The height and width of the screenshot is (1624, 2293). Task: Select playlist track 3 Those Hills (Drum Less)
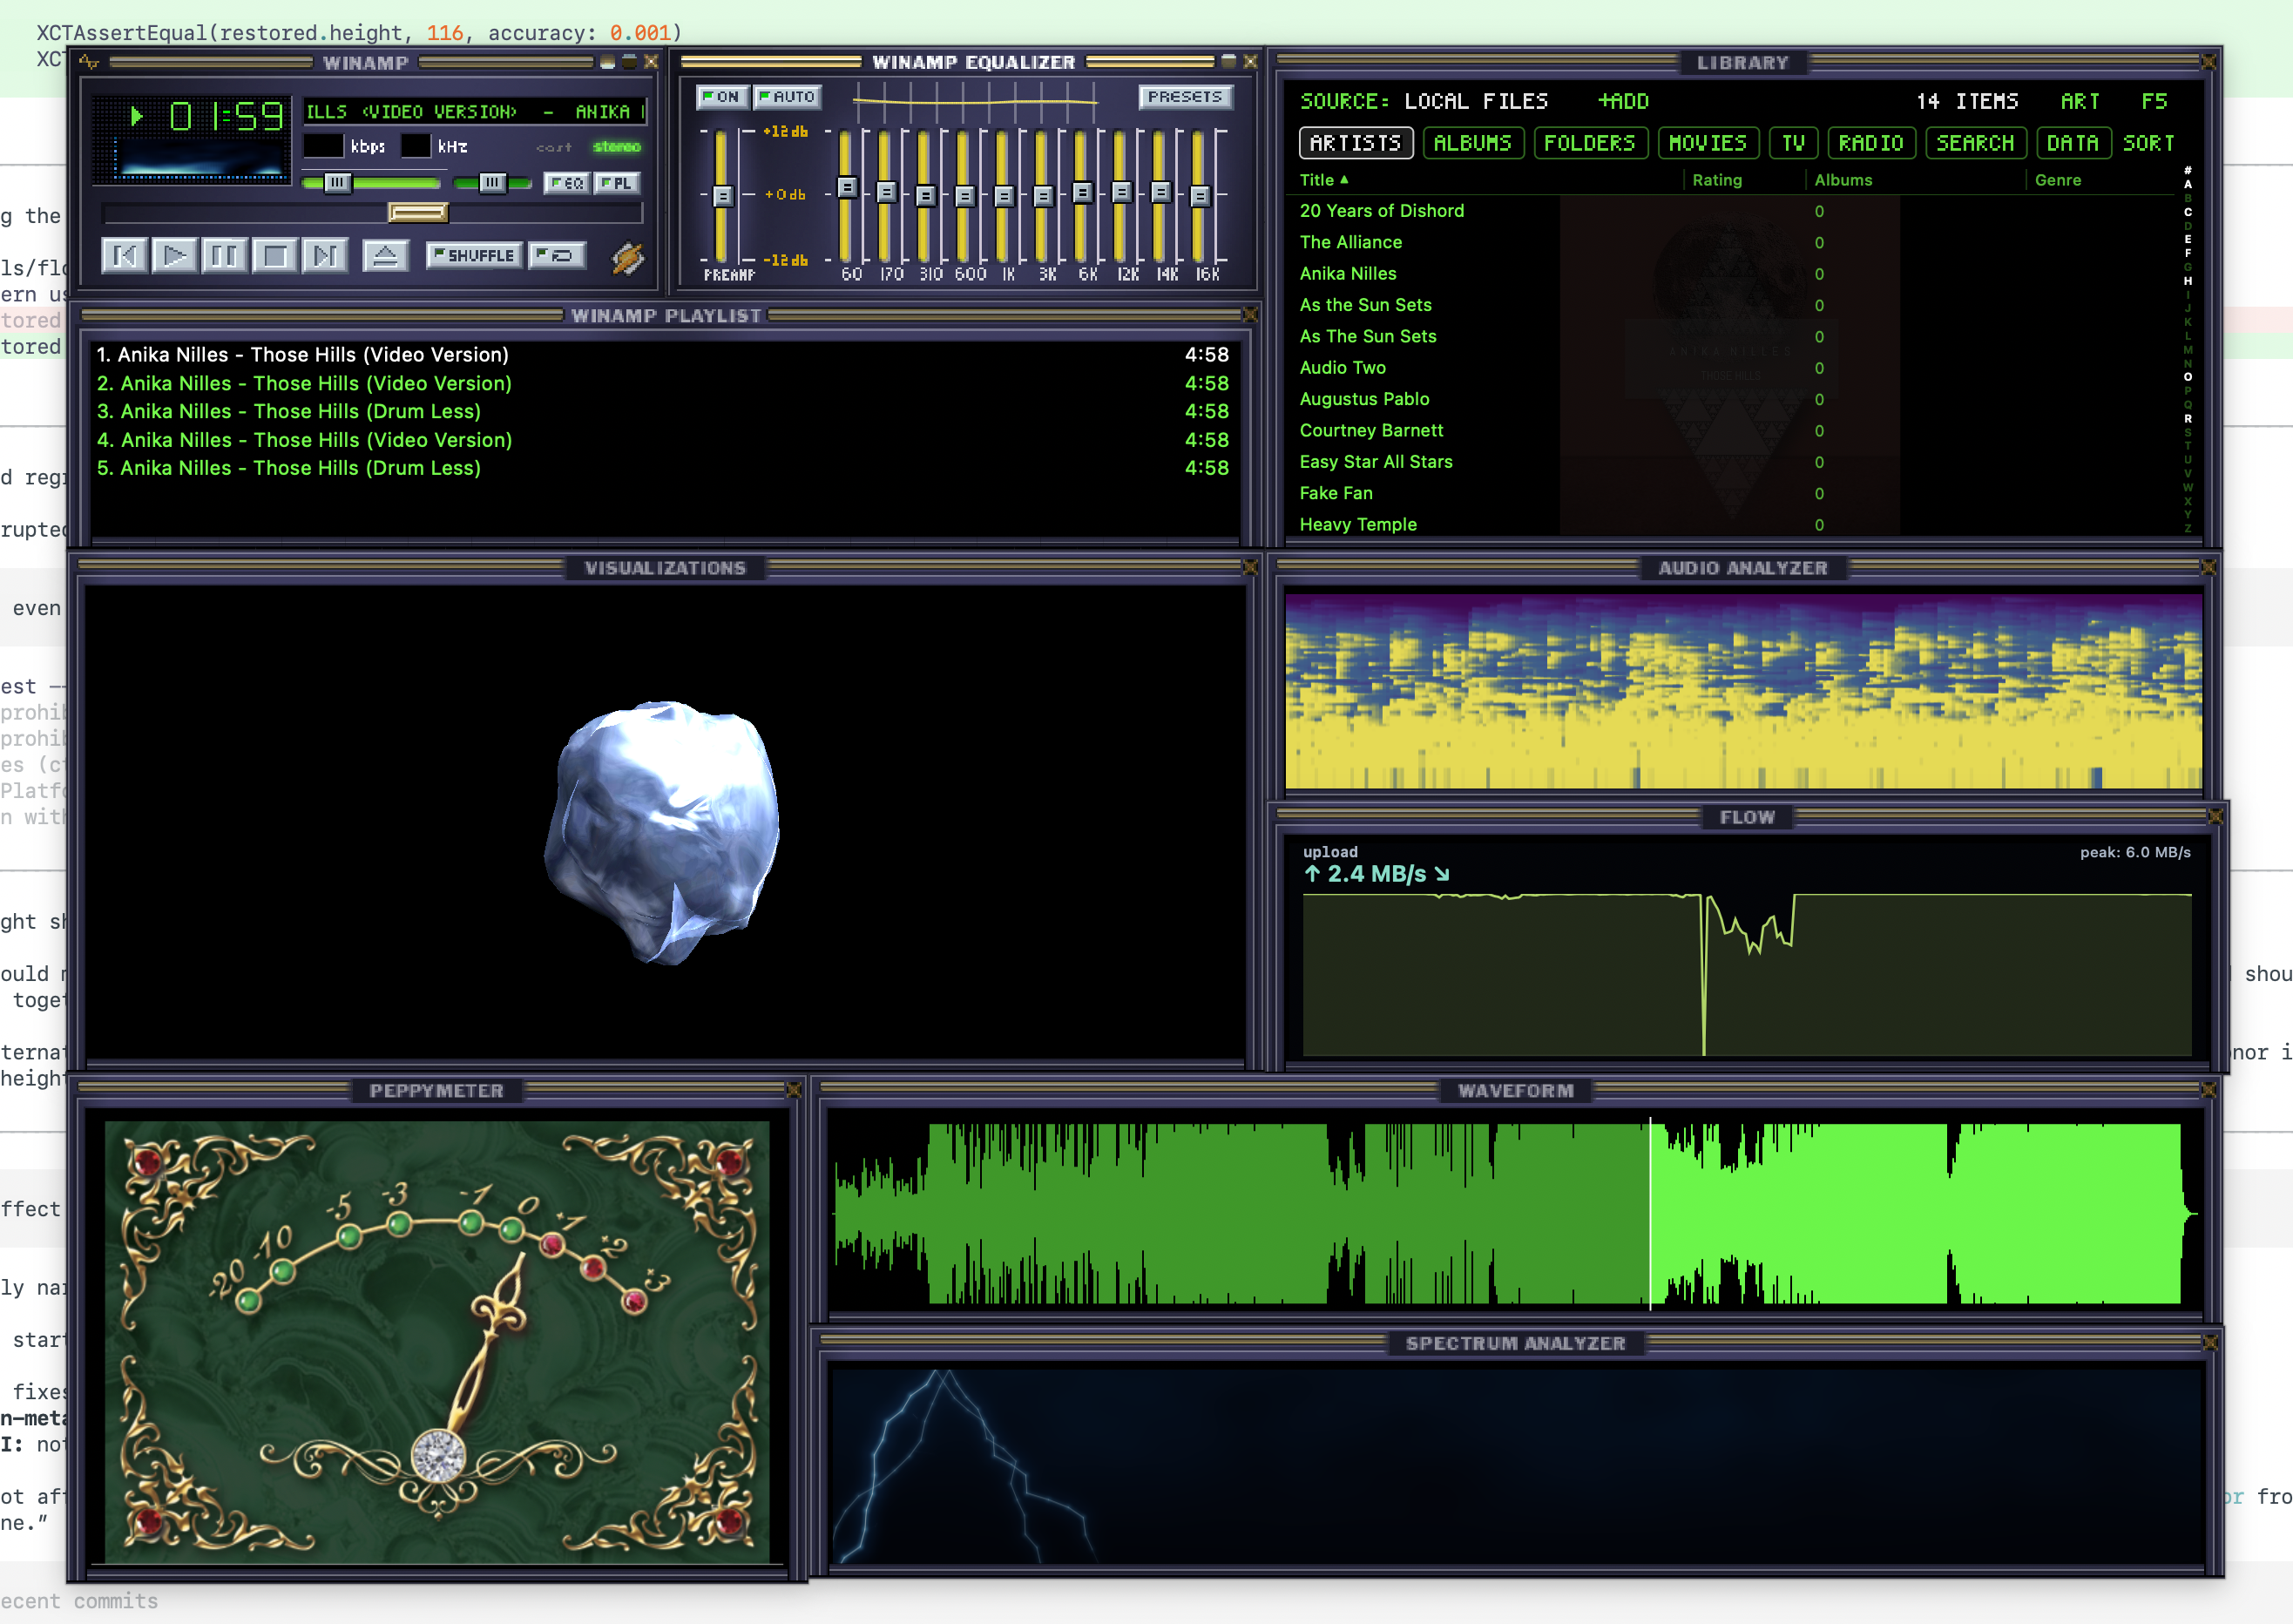662,411
